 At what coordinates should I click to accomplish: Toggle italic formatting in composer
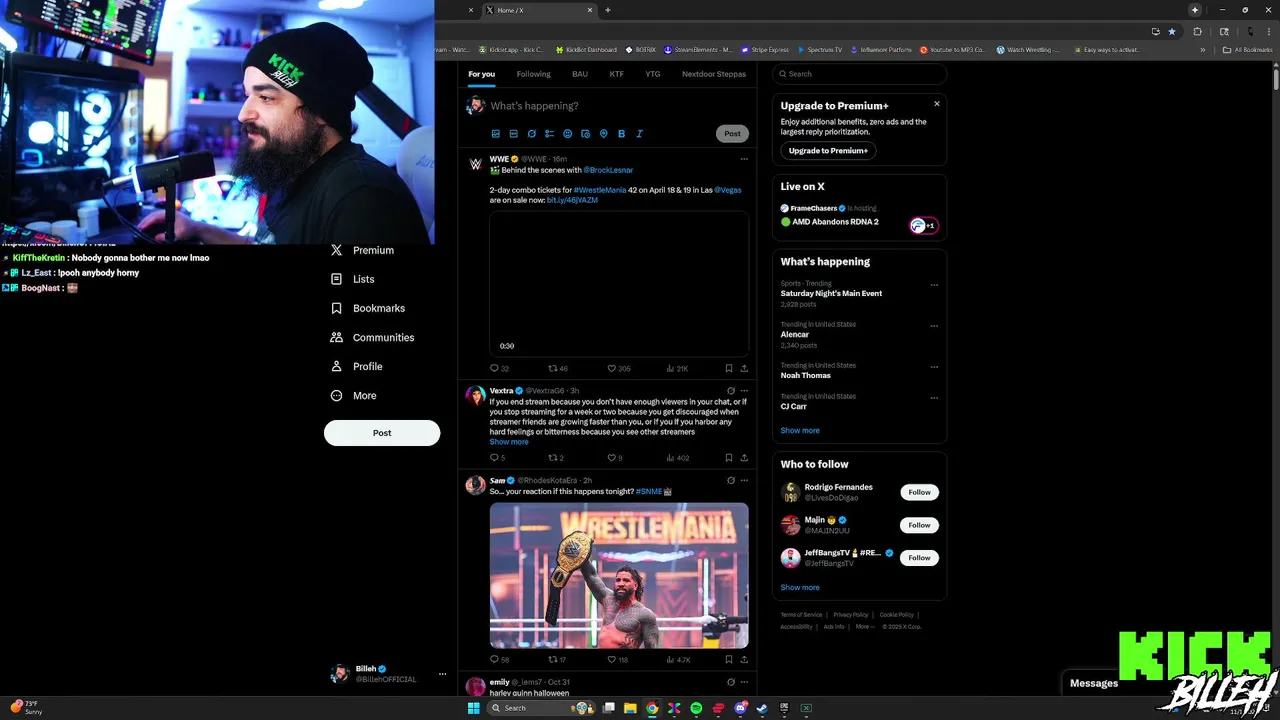coord(639,134)
